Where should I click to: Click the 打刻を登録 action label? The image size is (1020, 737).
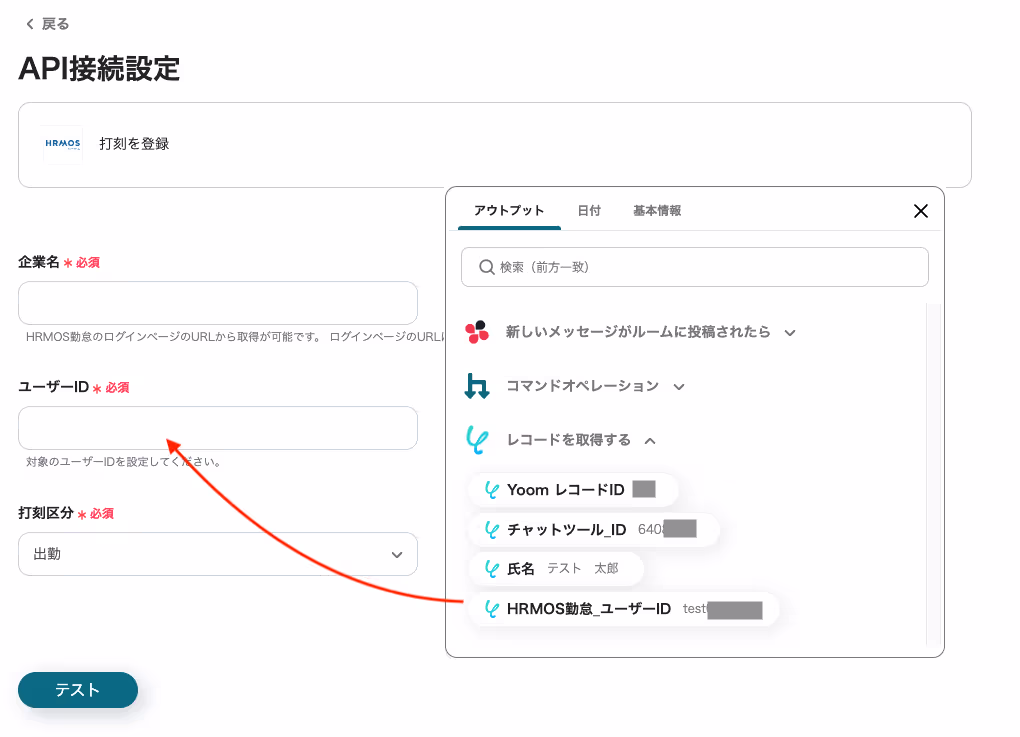[134, 144]
